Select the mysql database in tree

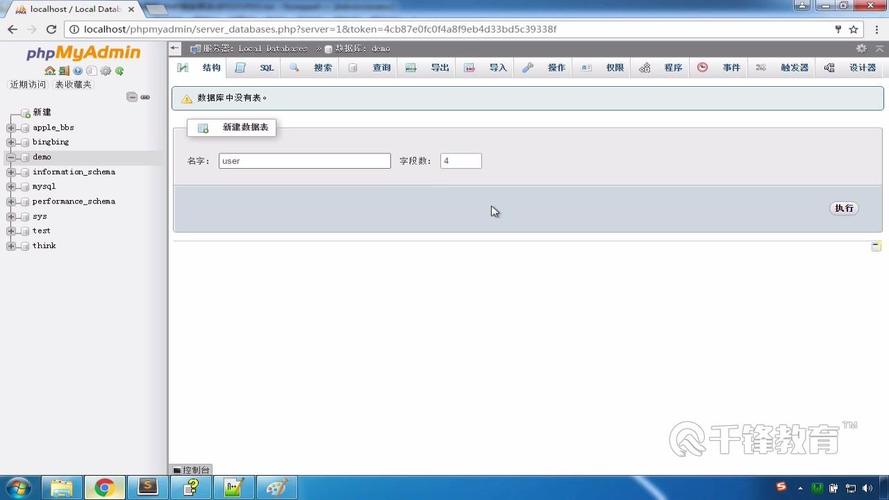click(44, 187)
